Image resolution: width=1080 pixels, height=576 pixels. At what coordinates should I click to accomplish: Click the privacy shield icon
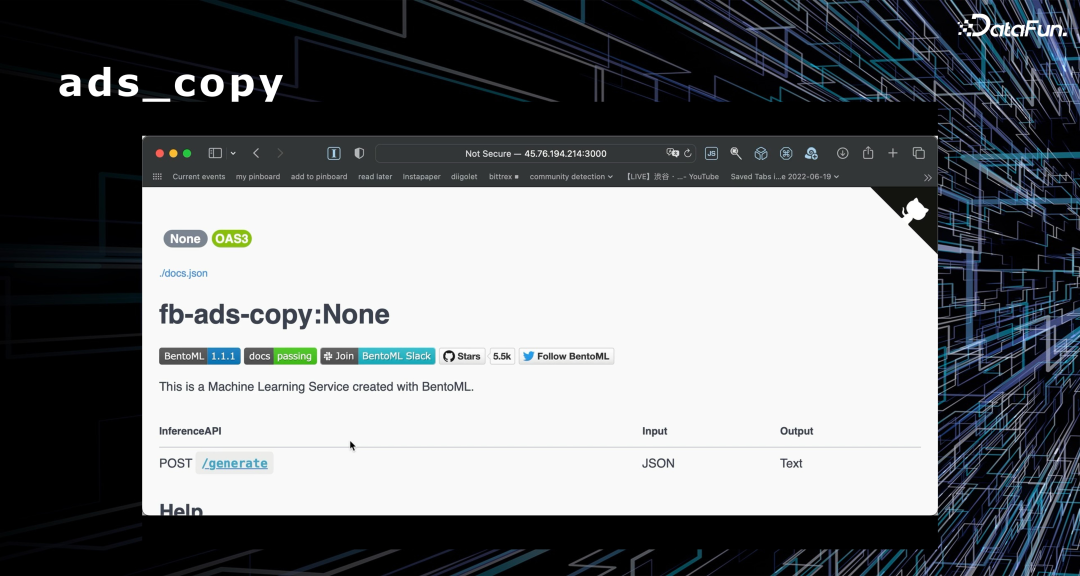click(x=359, y=153)
